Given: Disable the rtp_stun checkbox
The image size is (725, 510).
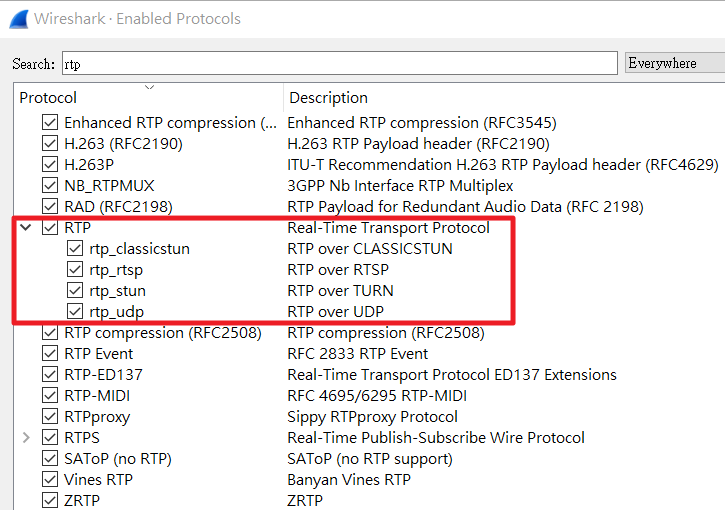Looking at the screenshot, I should click(75, 290).
